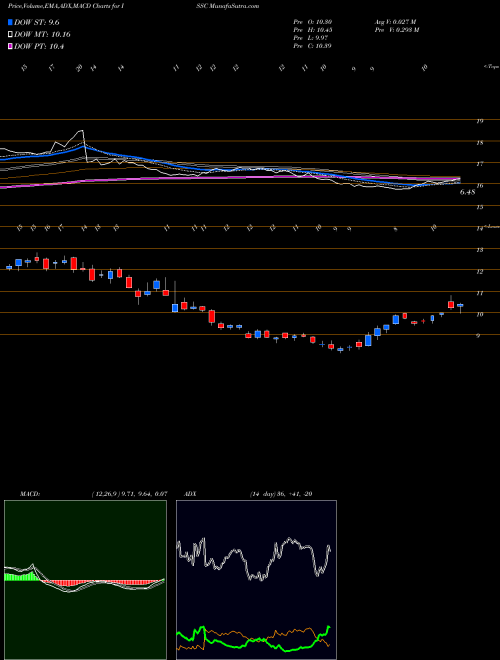Click the 'Pre L: 9.97' low value
This screenshot has width=500, height=660.
click(x=311, y=38)
